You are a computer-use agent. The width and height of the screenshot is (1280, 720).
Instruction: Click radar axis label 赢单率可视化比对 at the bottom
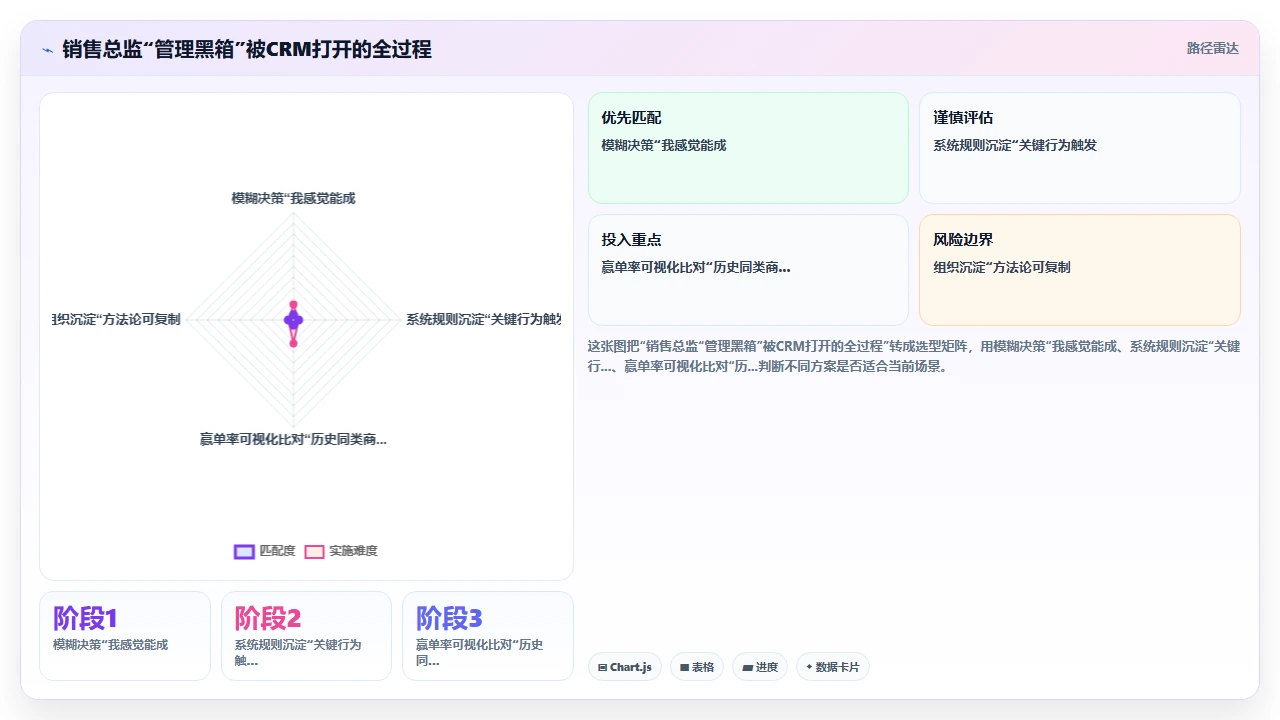point(293,439)
